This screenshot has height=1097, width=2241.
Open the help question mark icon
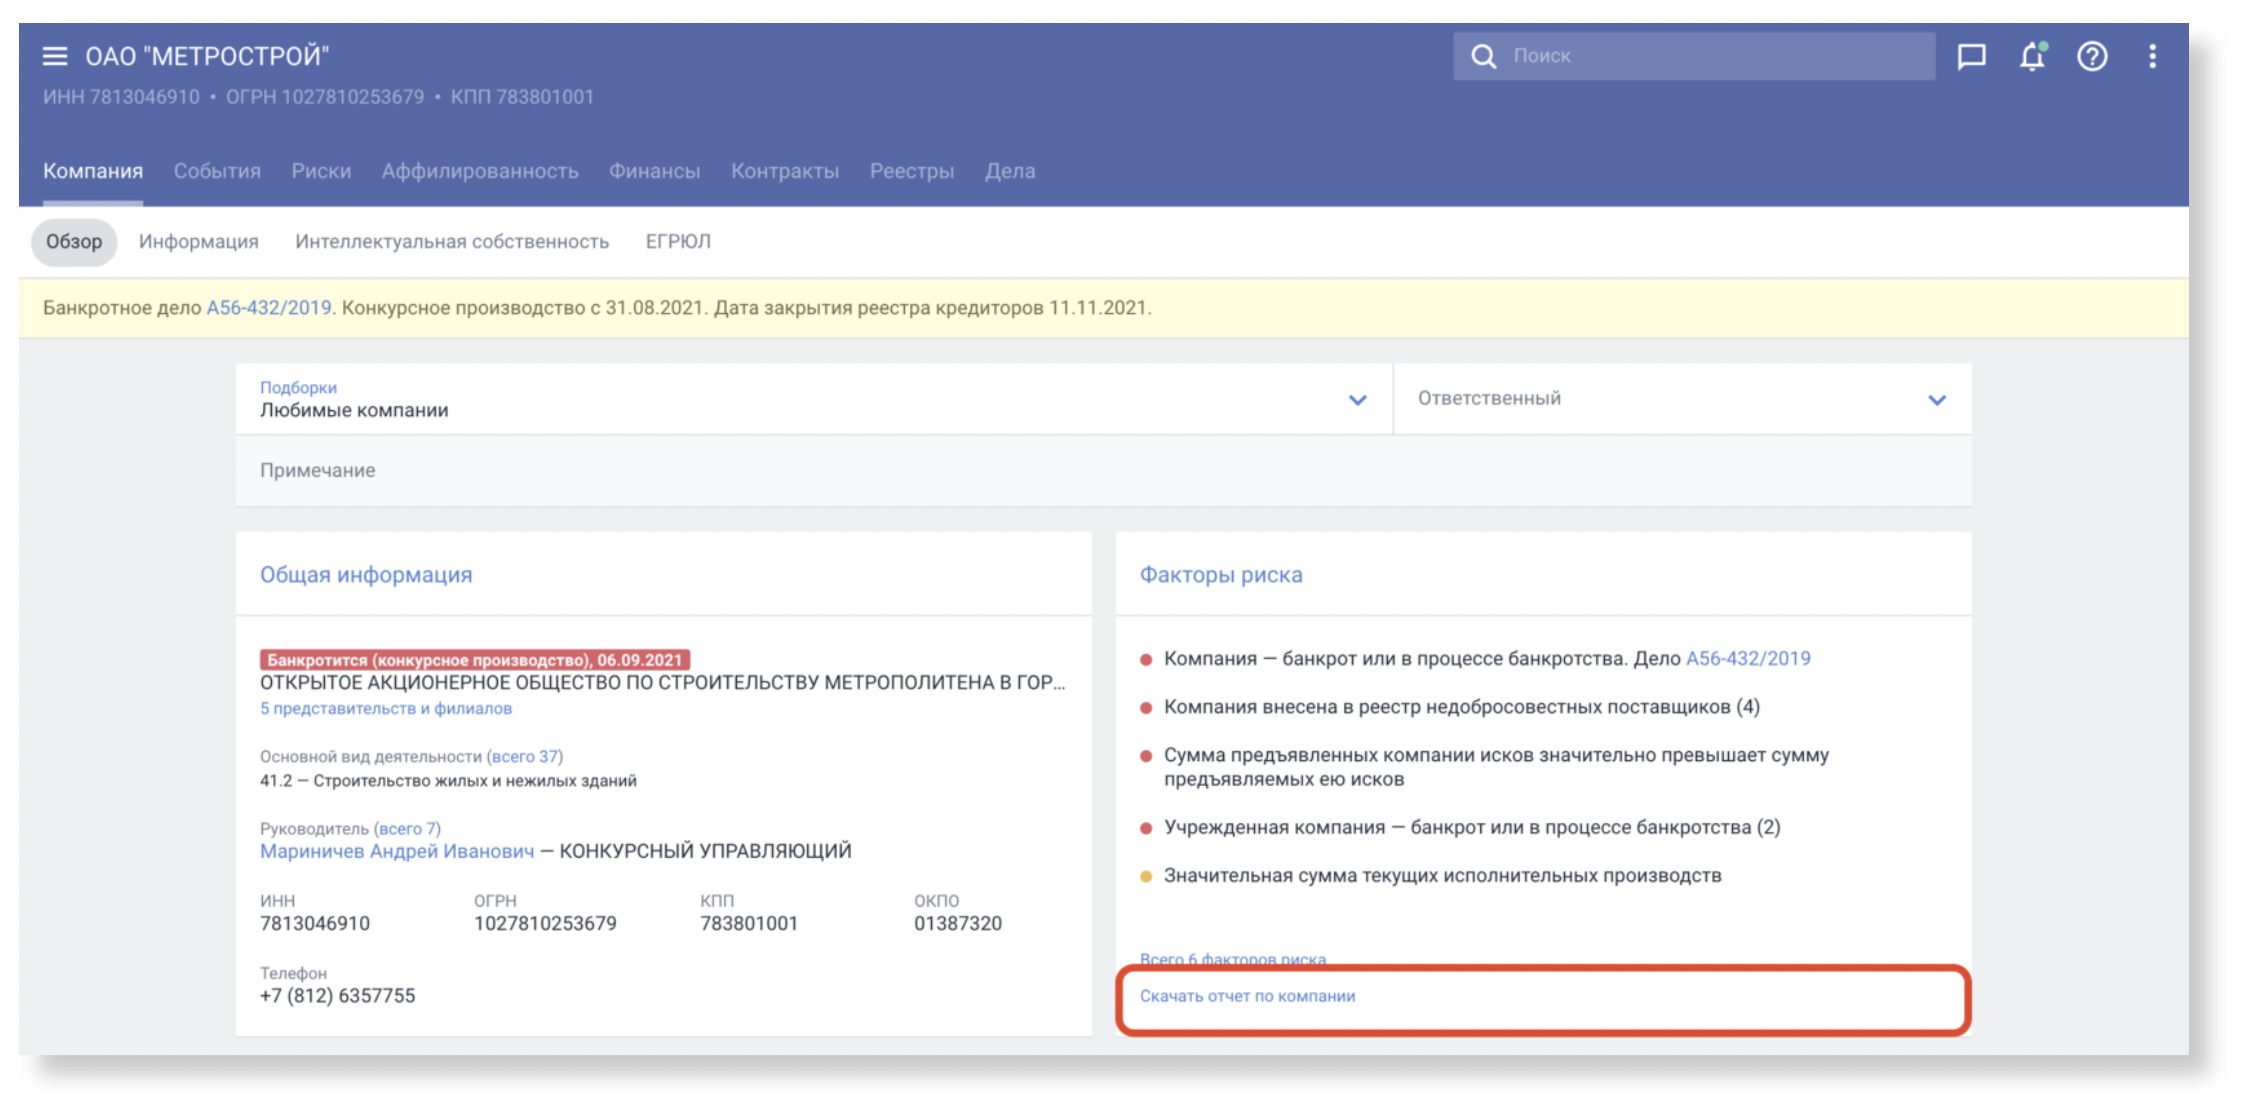(x=2092, y=56)
